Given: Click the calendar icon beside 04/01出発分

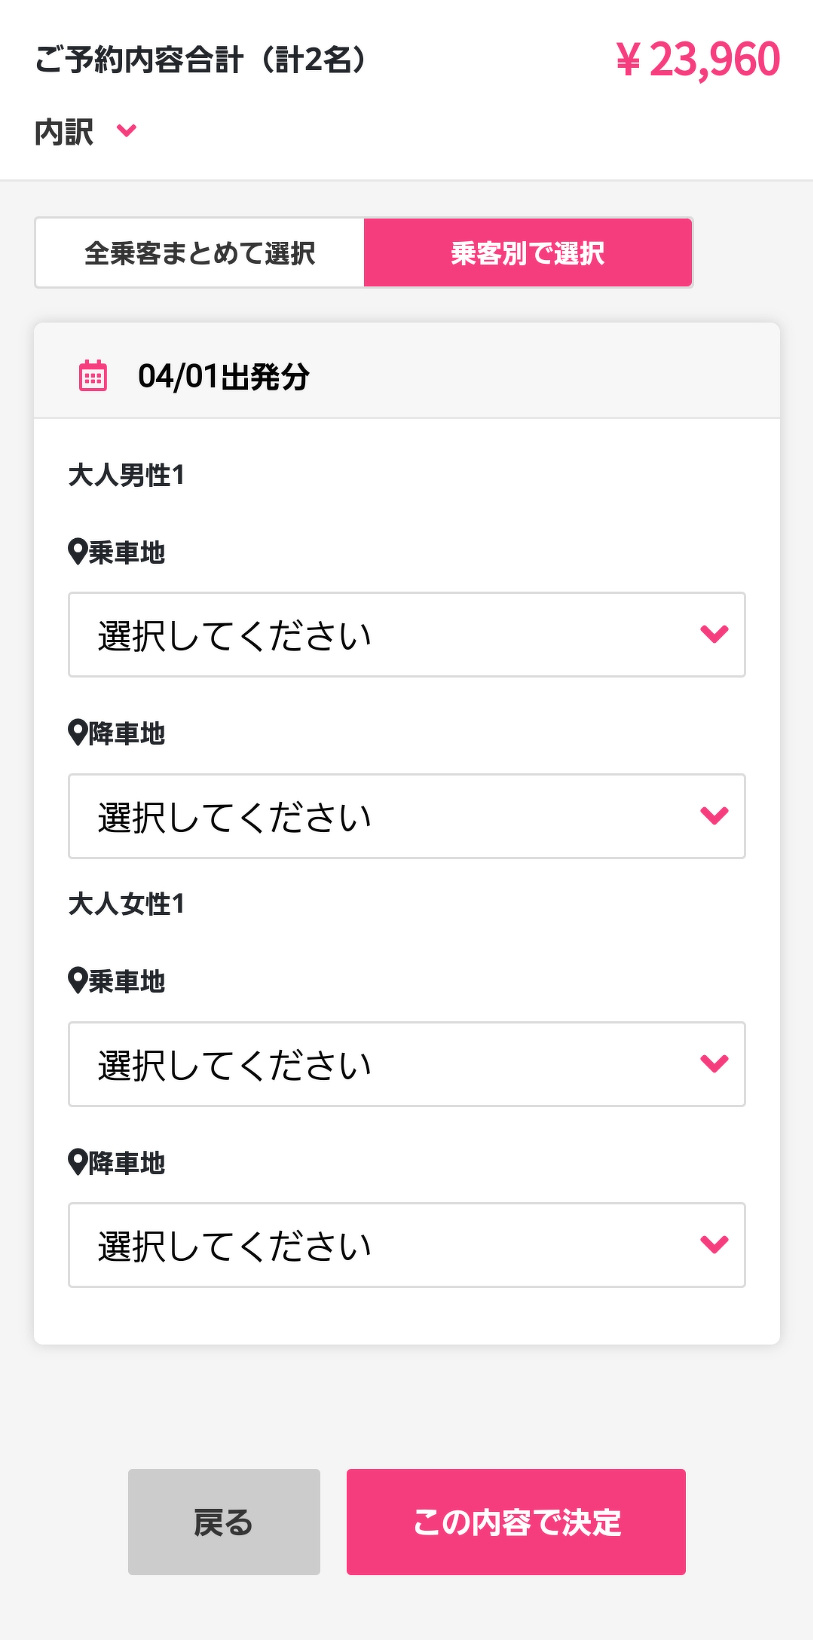Looking at the screenshot, I should click(x=93, y=376).
